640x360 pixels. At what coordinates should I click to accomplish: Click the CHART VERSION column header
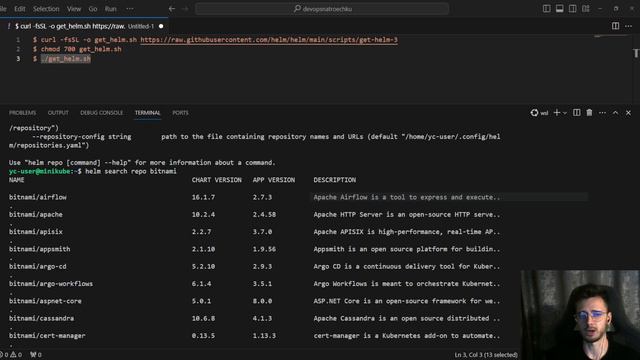[x=216, y=180]
